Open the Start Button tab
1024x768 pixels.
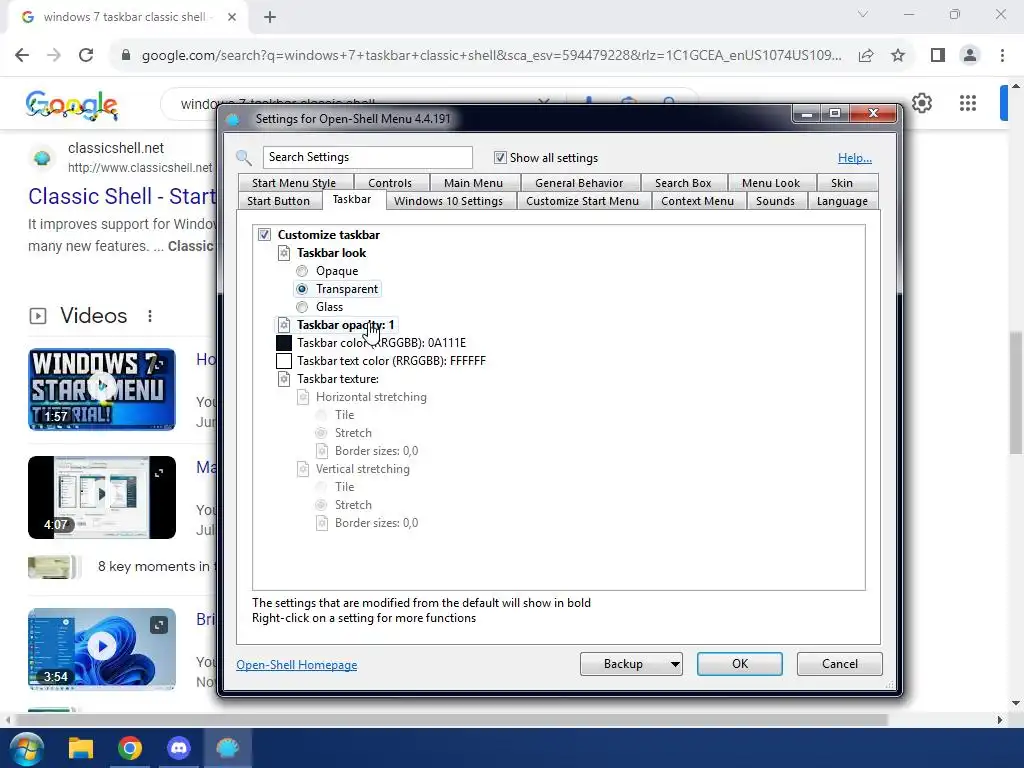coord(278,201)
